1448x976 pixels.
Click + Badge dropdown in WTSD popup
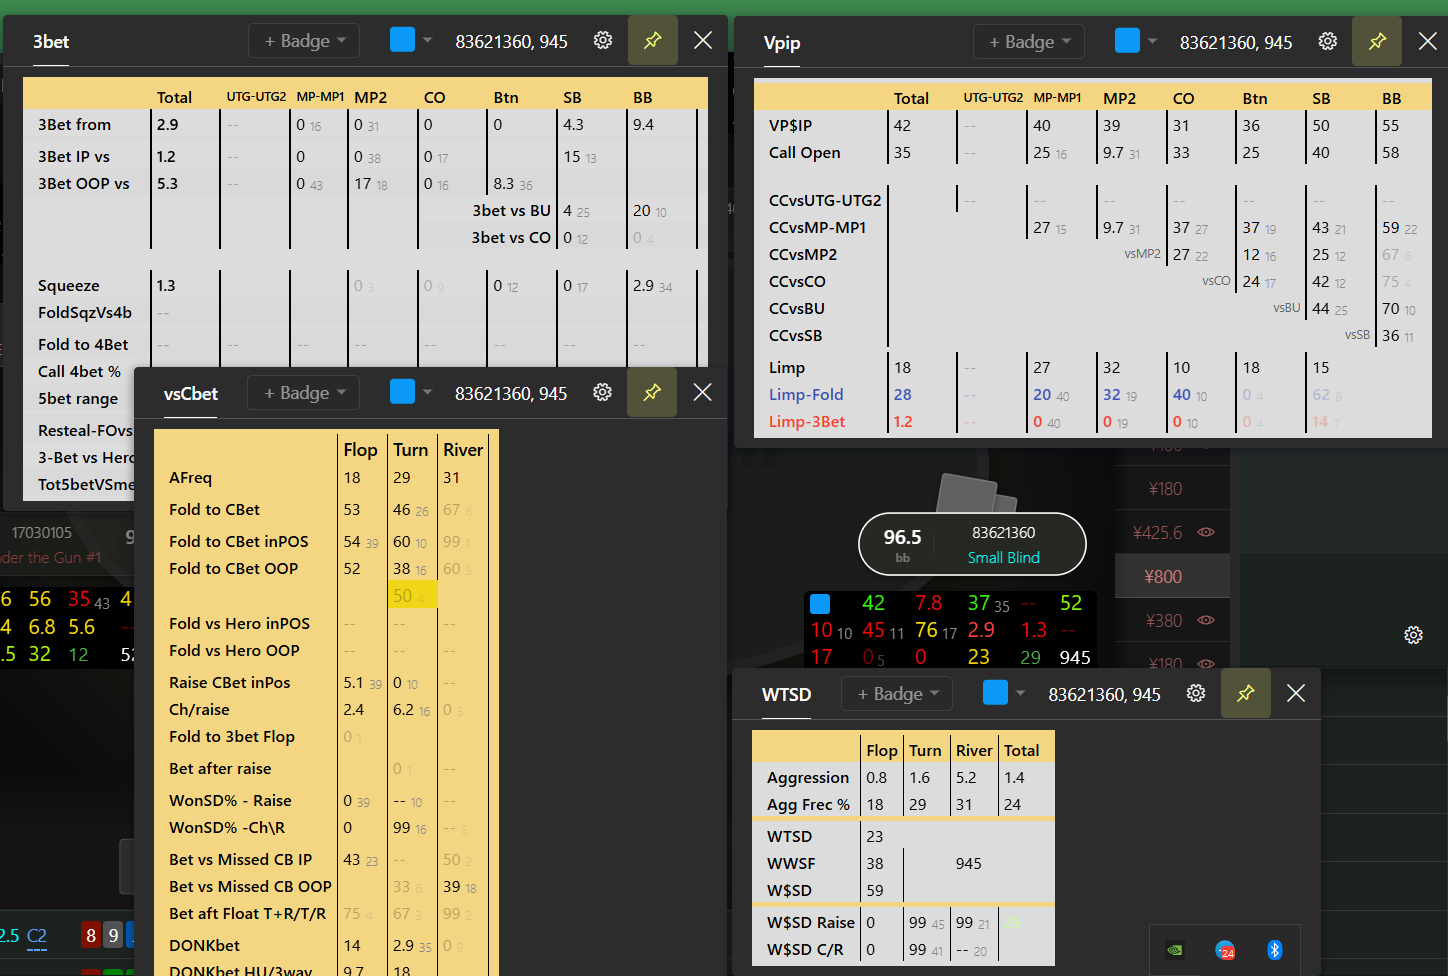tap(897, 693)
